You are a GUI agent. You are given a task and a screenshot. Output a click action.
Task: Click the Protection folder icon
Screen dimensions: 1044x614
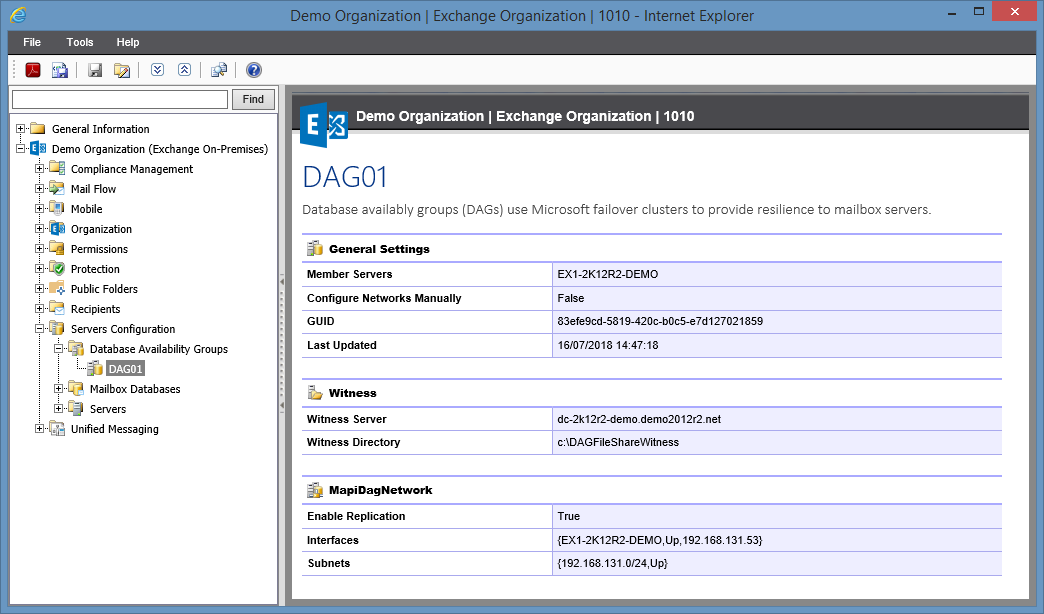(57, 268)
